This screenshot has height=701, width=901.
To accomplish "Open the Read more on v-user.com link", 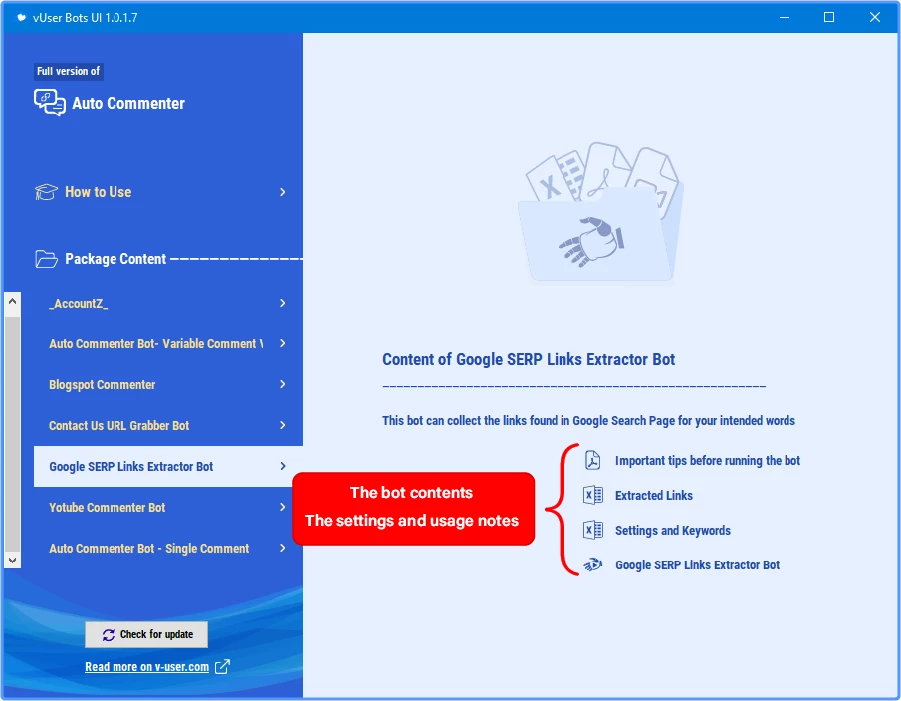I will coord(147,667).
